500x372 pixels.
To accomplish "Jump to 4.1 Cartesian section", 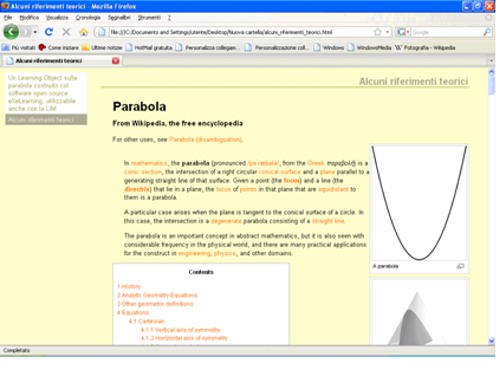I will point(146,321).
